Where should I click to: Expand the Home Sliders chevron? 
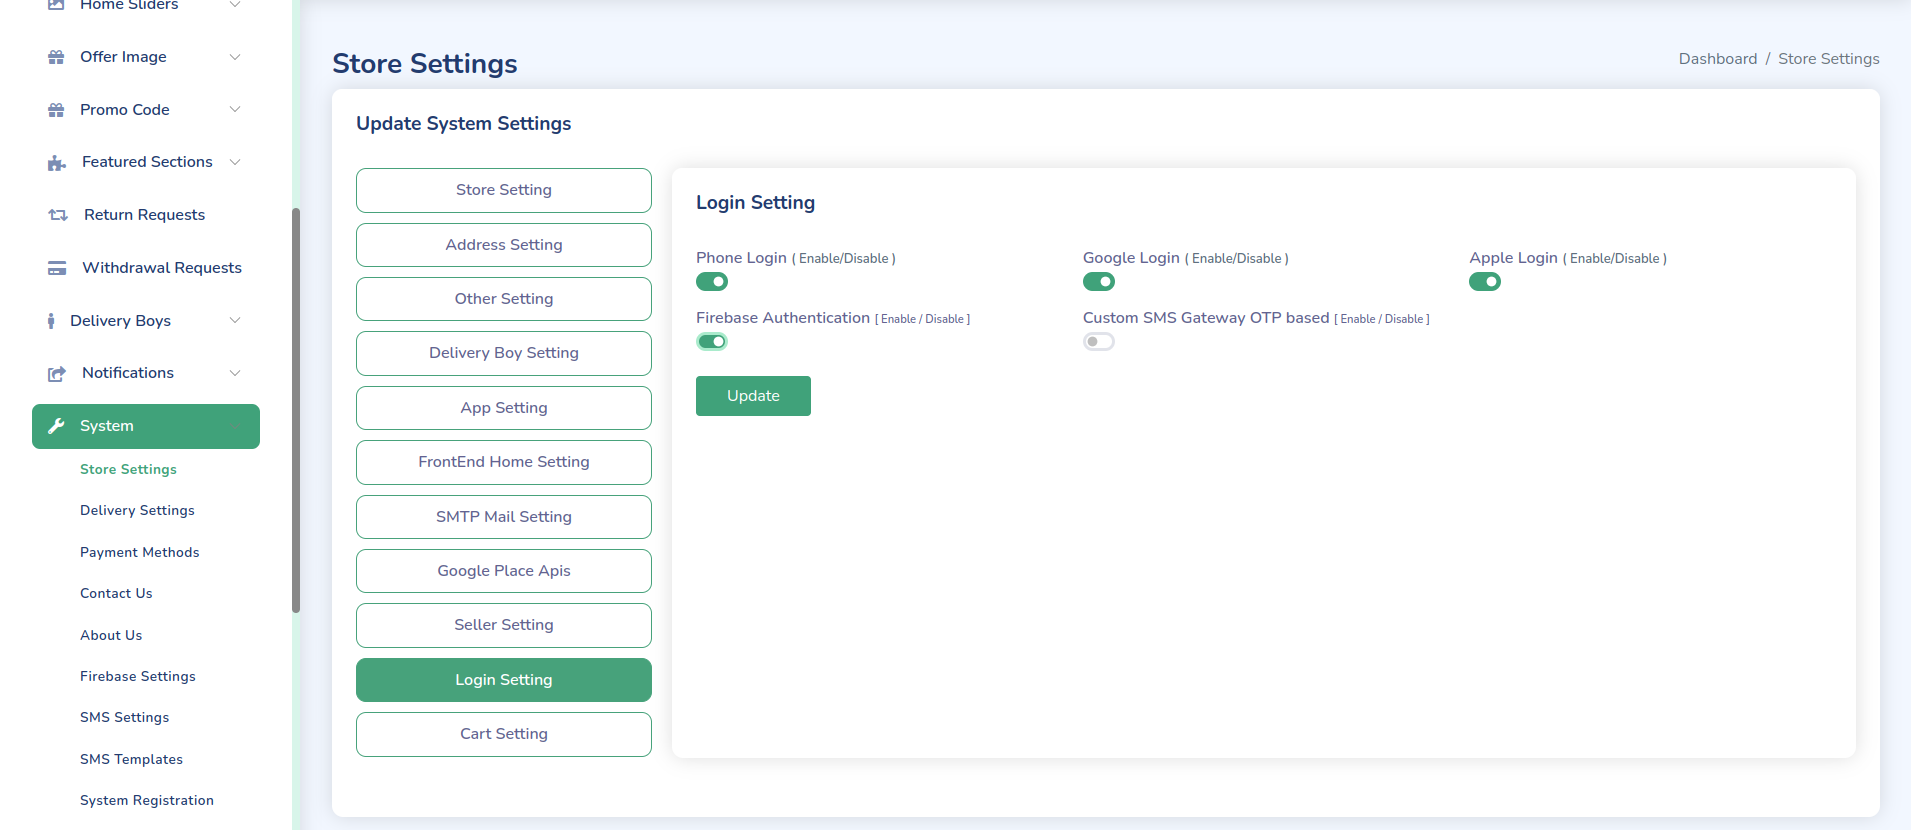(x=235, y=5)
